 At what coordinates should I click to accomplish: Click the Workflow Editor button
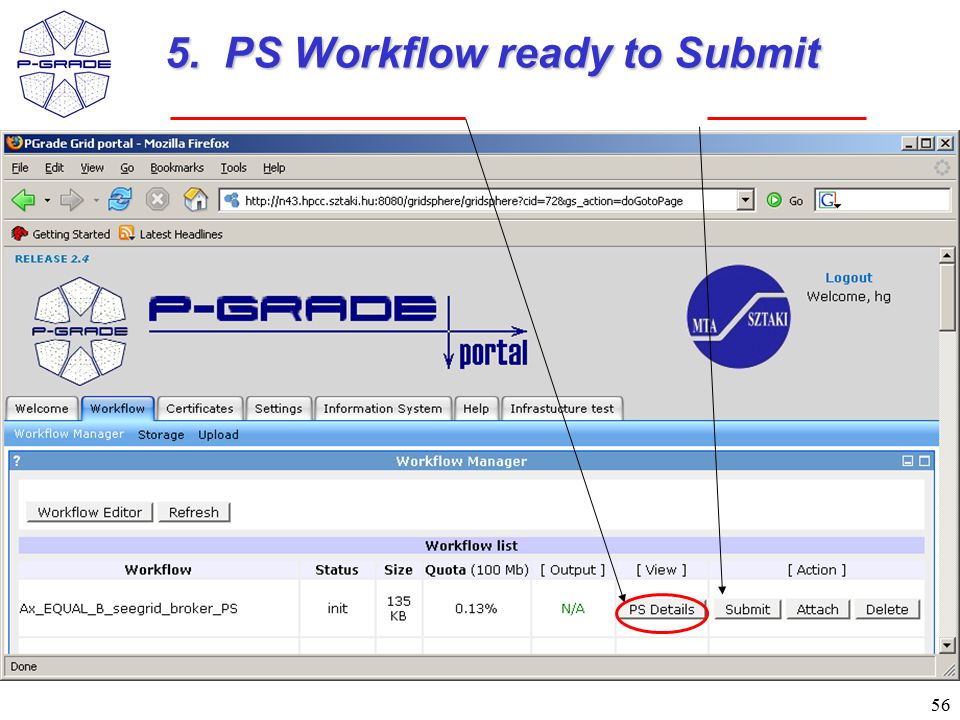tap(89, 512)
